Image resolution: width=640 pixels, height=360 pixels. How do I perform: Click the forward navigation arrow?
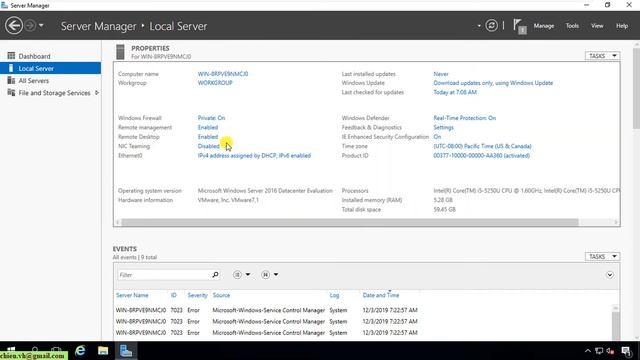[x=30, y=26]
